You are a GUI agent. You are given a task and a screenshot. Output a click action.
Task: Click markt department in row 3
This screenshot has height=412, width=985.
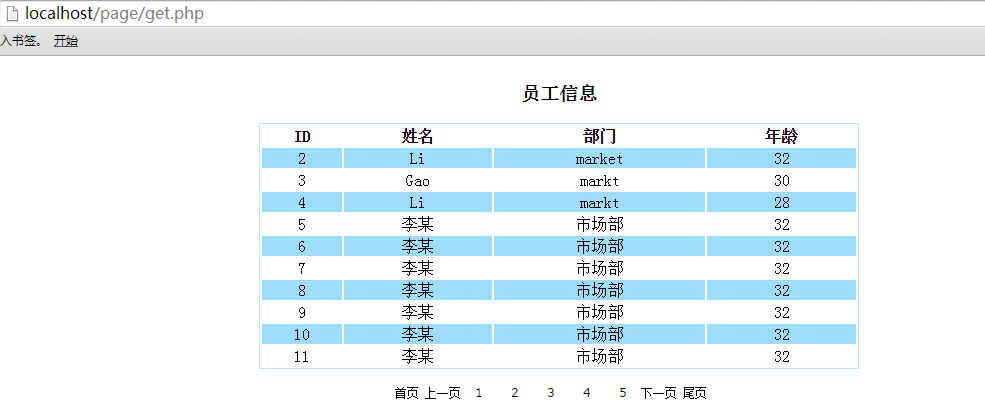click(x=599, y=181)
